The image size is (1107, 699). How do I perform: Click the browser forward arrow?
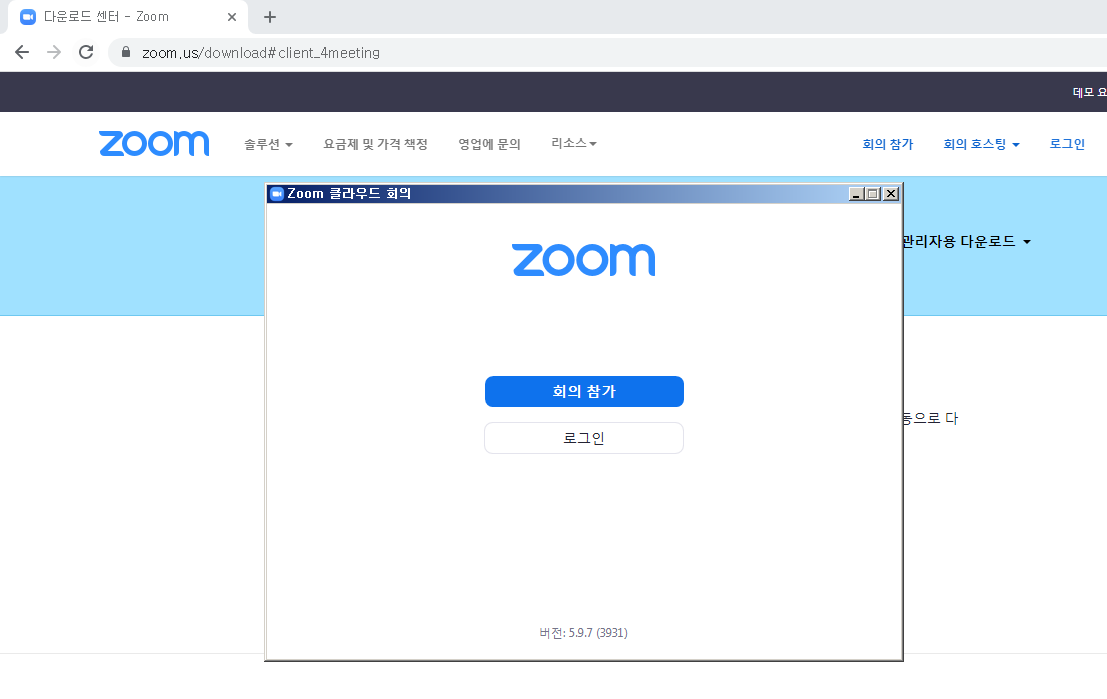click(x=54, y=52)
